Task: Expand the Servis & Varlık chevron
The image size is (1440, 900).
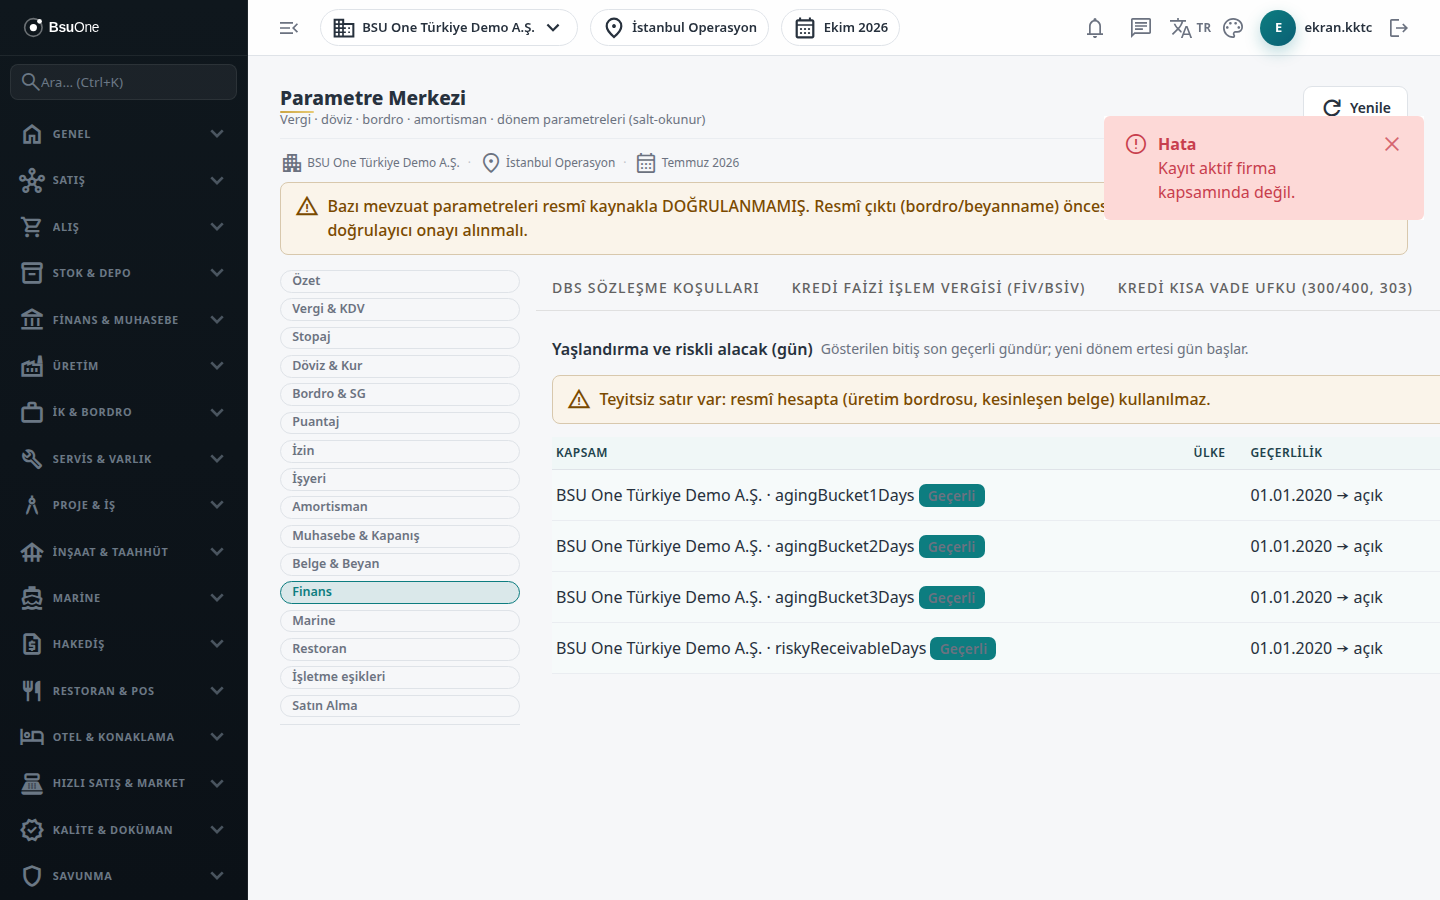Action: (217, 459)
